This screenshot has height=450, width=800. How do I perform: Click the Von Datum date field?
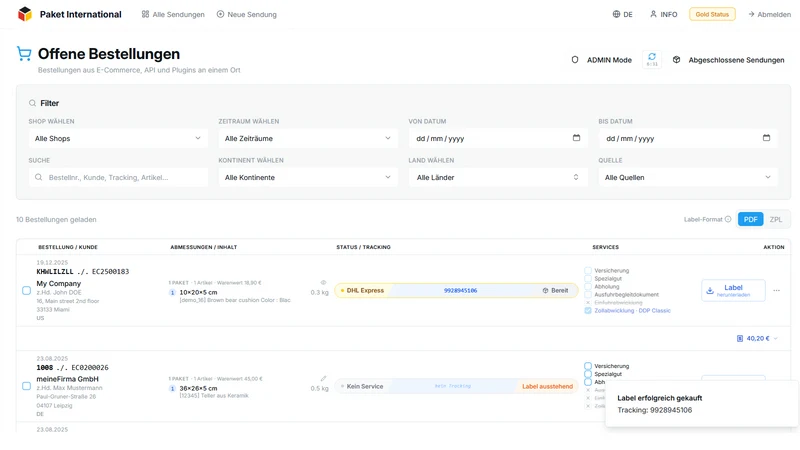pyautogui.click(x=497, y=138)
